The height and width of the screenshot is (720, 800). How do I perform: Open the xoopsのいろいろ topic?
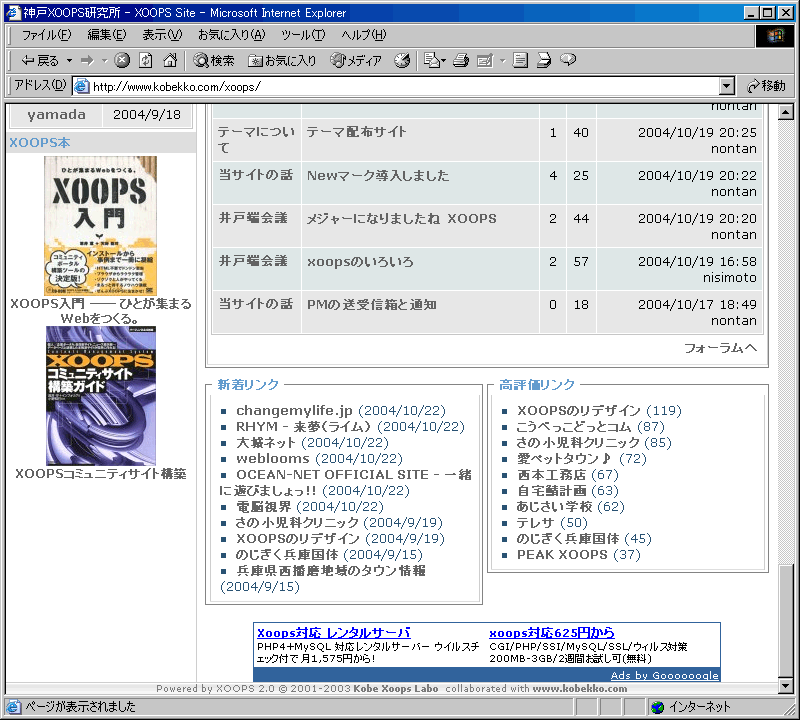coord(360,262)
